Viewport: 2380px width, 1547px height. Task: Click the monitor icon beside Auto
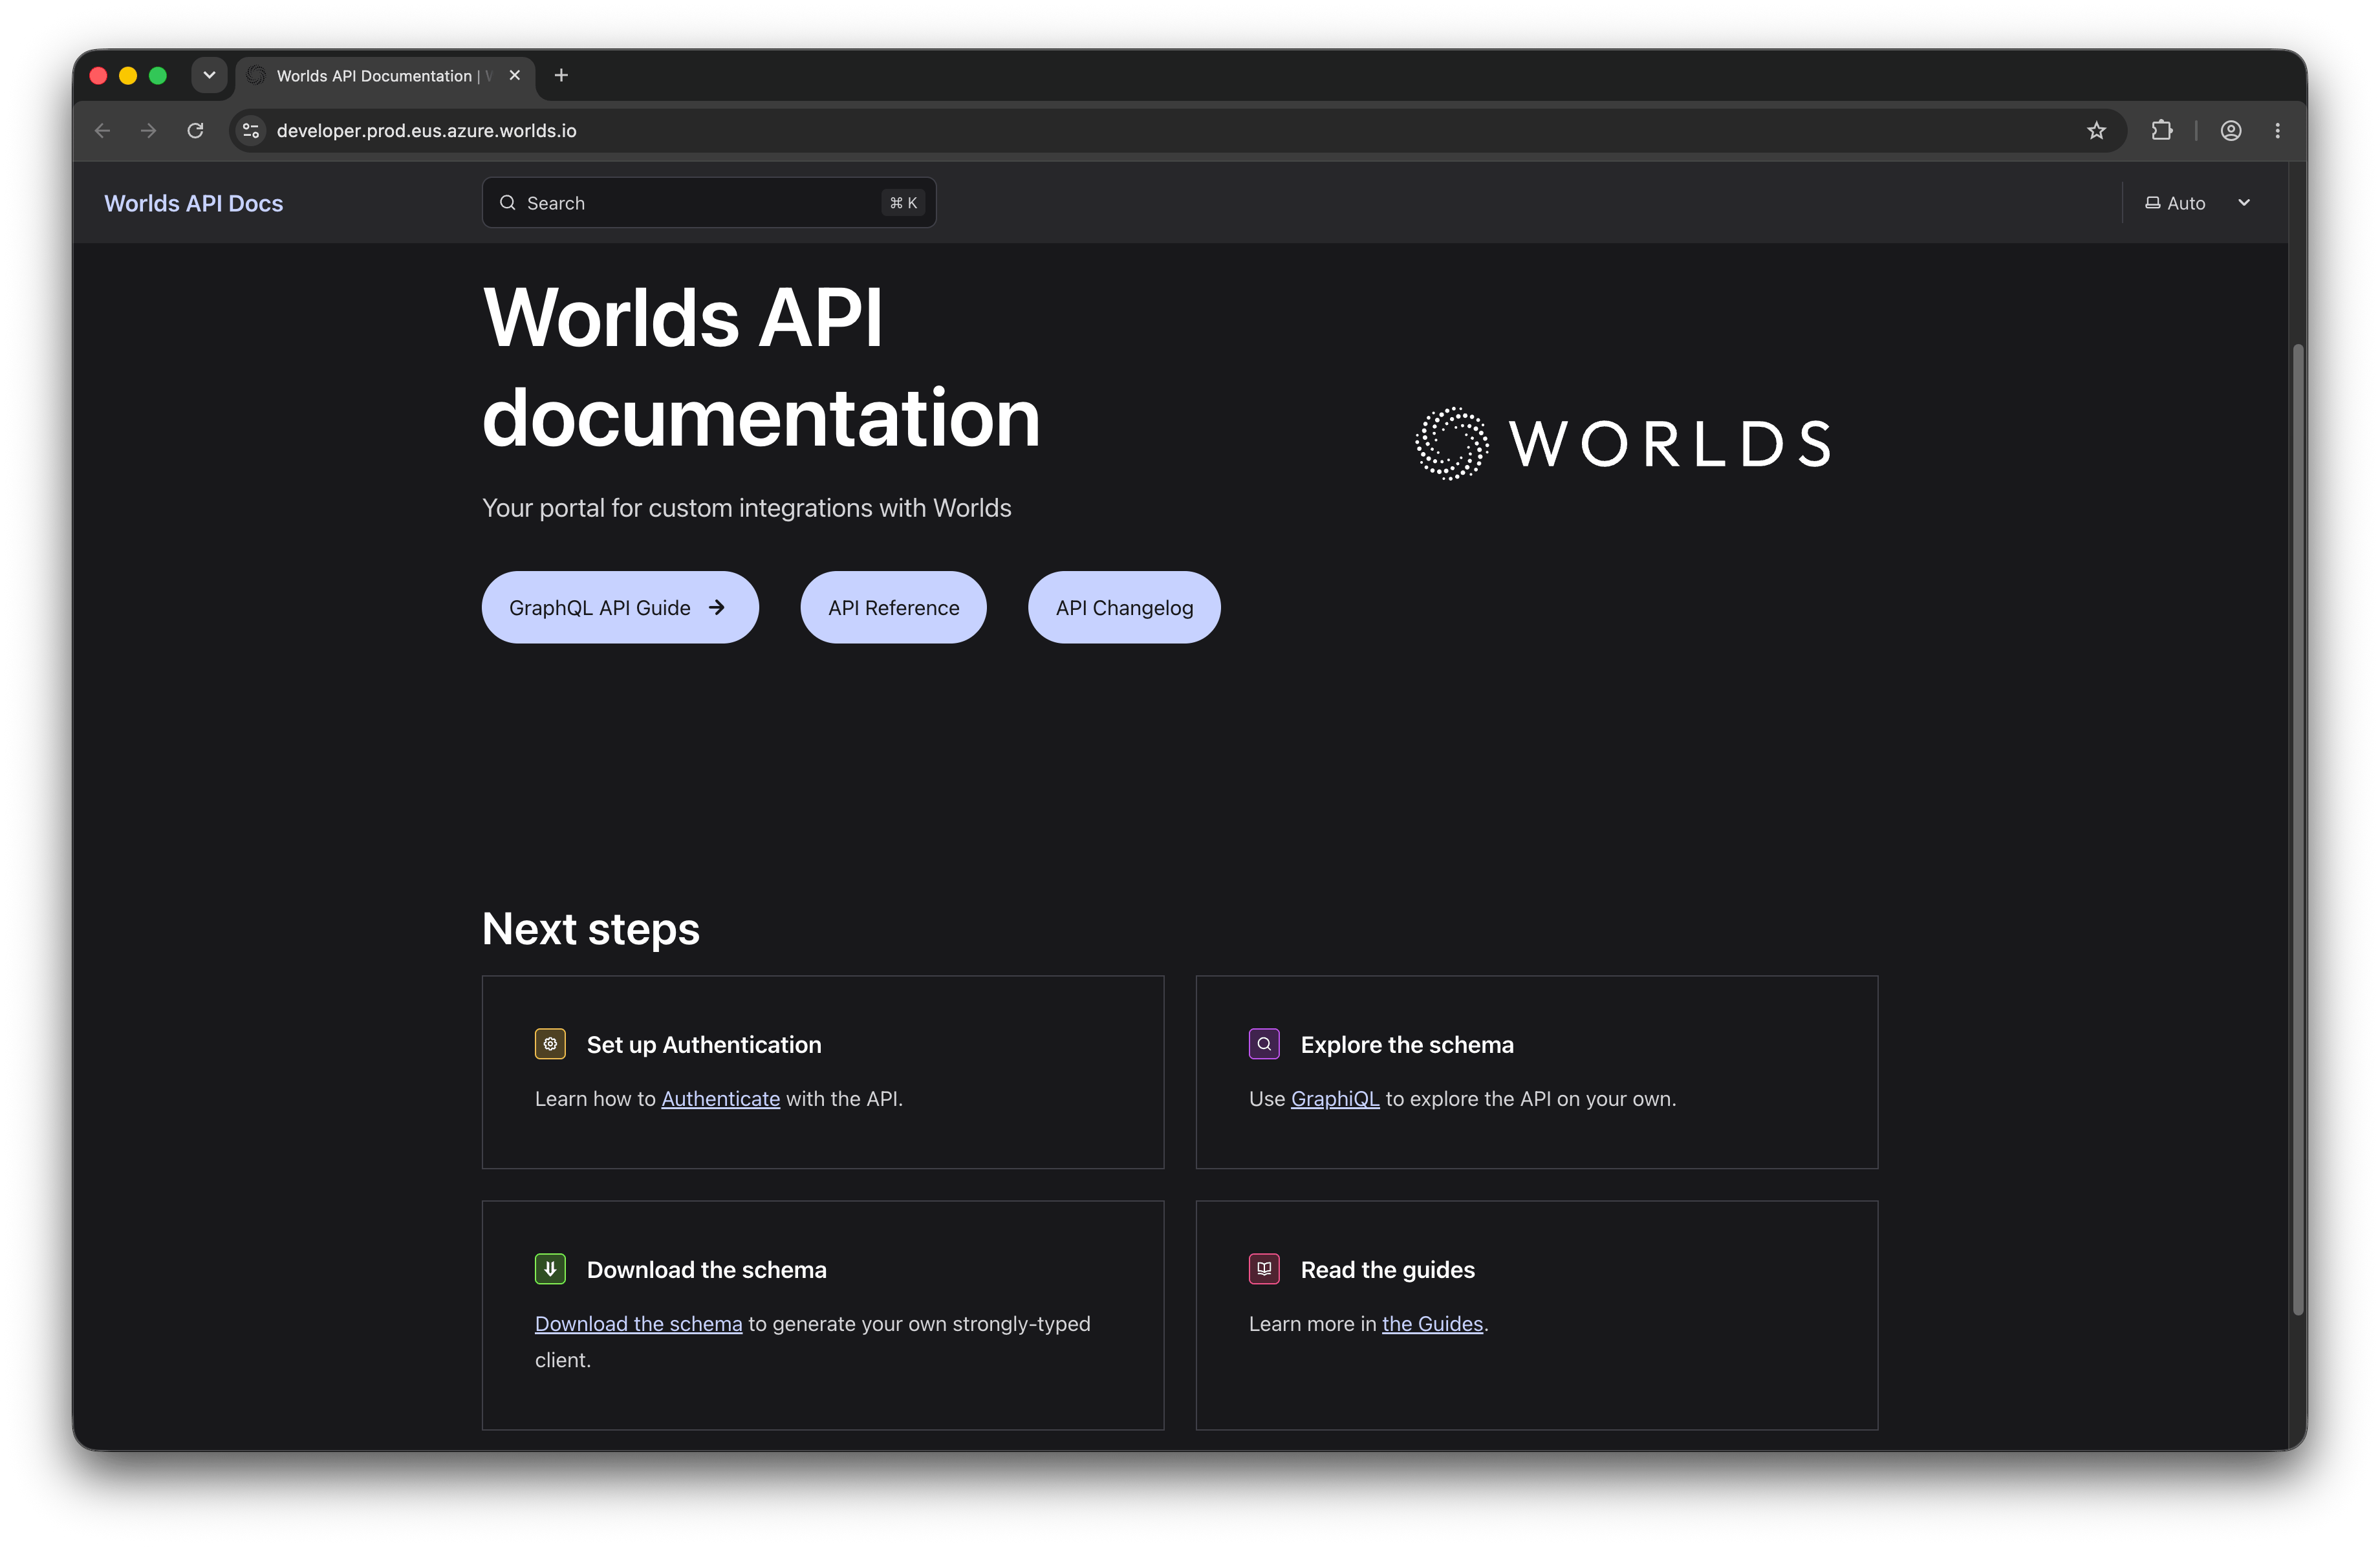pyautogui.click(x=2153, y=203)
